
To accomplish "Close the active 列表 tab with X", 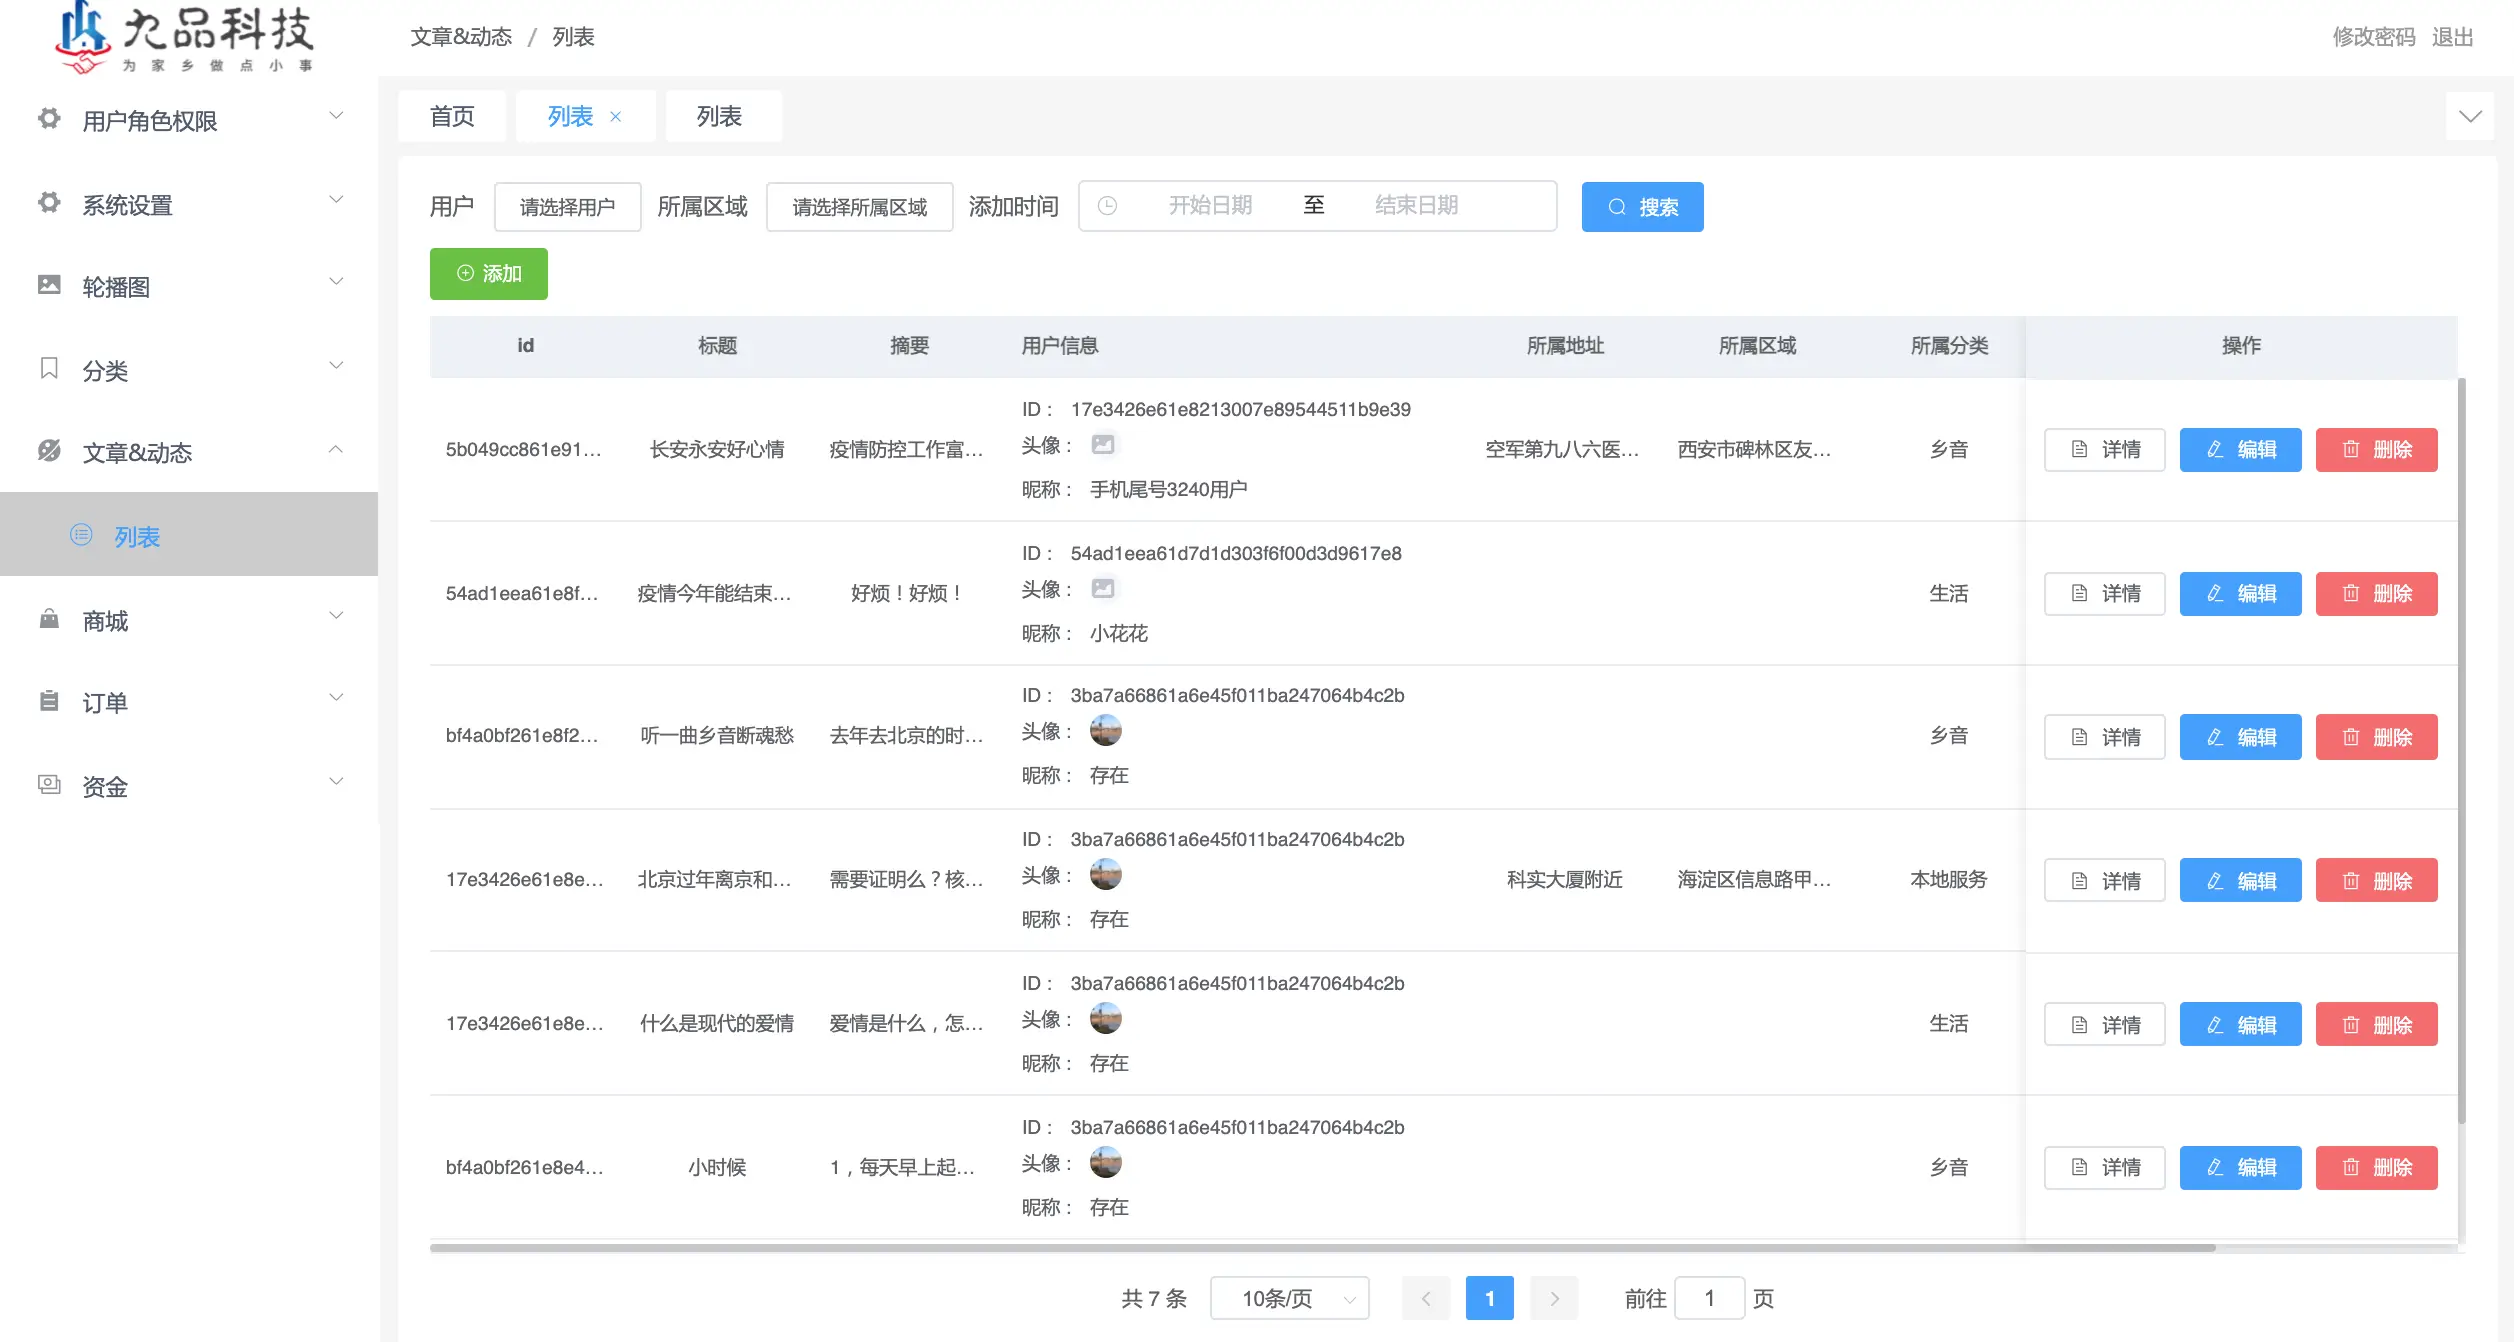I will 616,117.
